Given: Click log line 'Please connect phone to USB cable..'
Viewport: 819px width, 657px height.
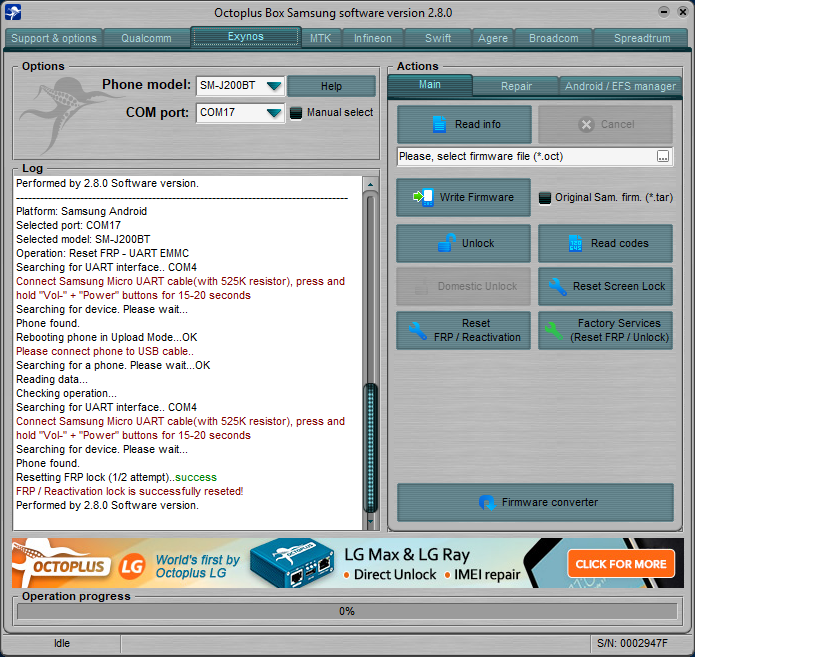Looking at the screenshot, I should coord(105,351).
